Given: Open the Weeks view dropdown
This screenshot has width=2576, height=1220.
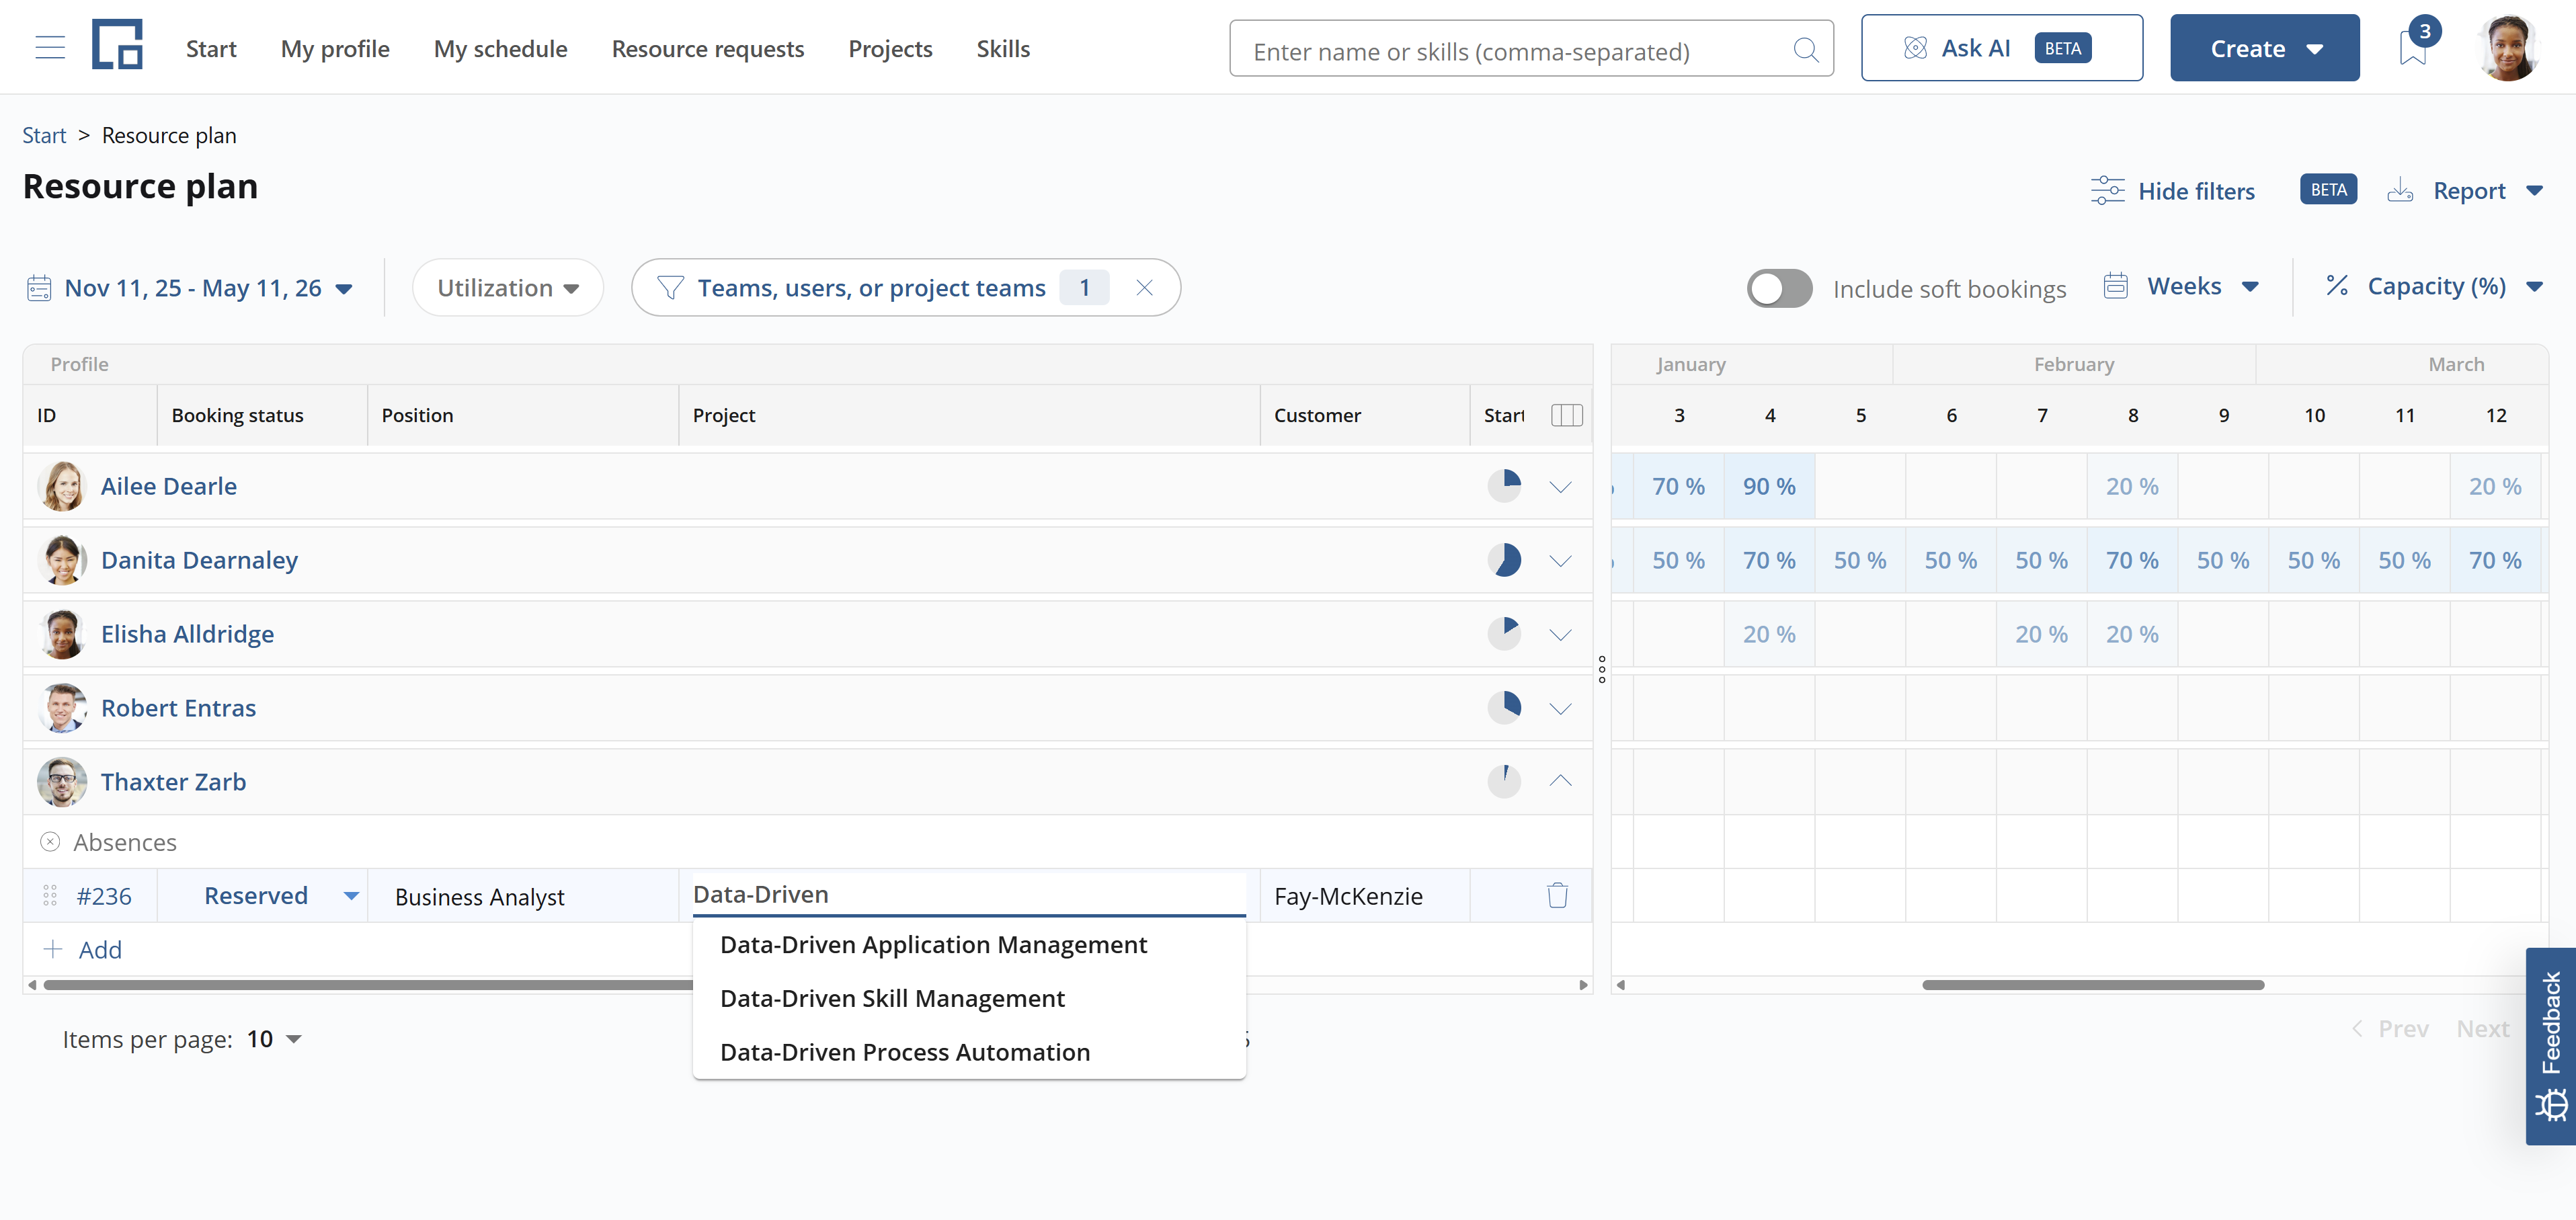Looking at the screenshot, I should [2182, 287].
